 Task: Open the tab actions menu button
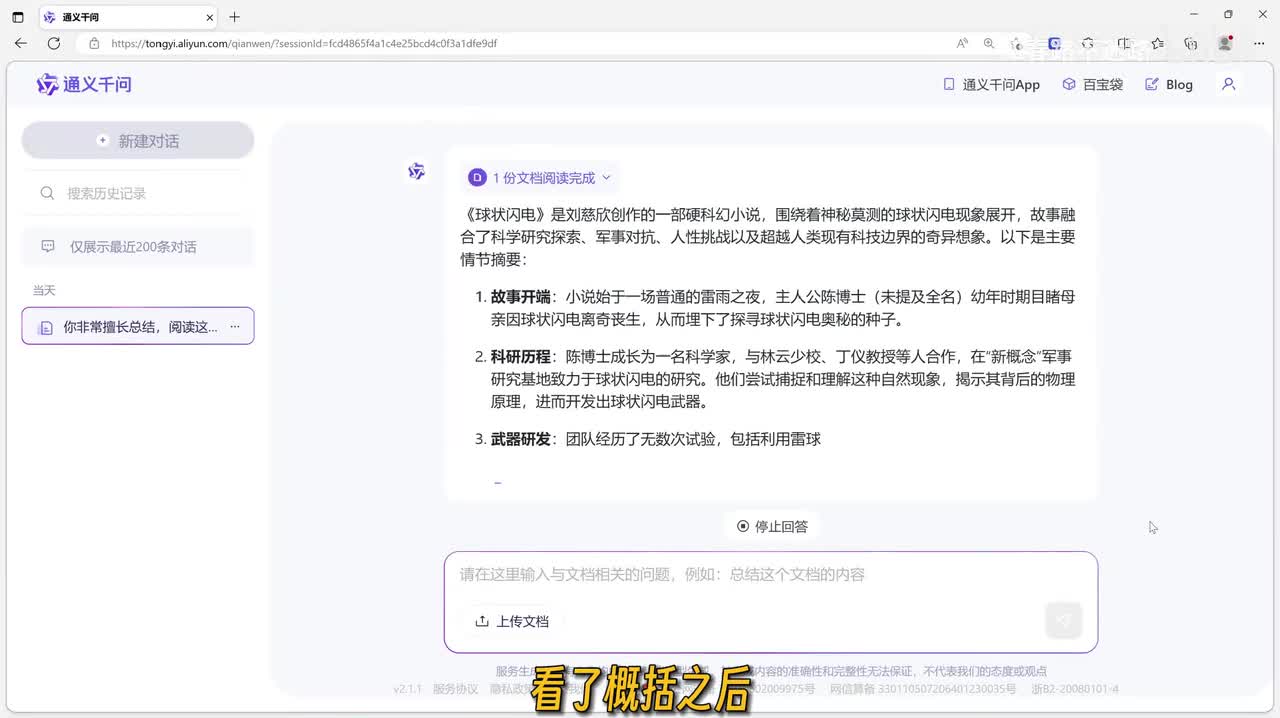[17, 17]
